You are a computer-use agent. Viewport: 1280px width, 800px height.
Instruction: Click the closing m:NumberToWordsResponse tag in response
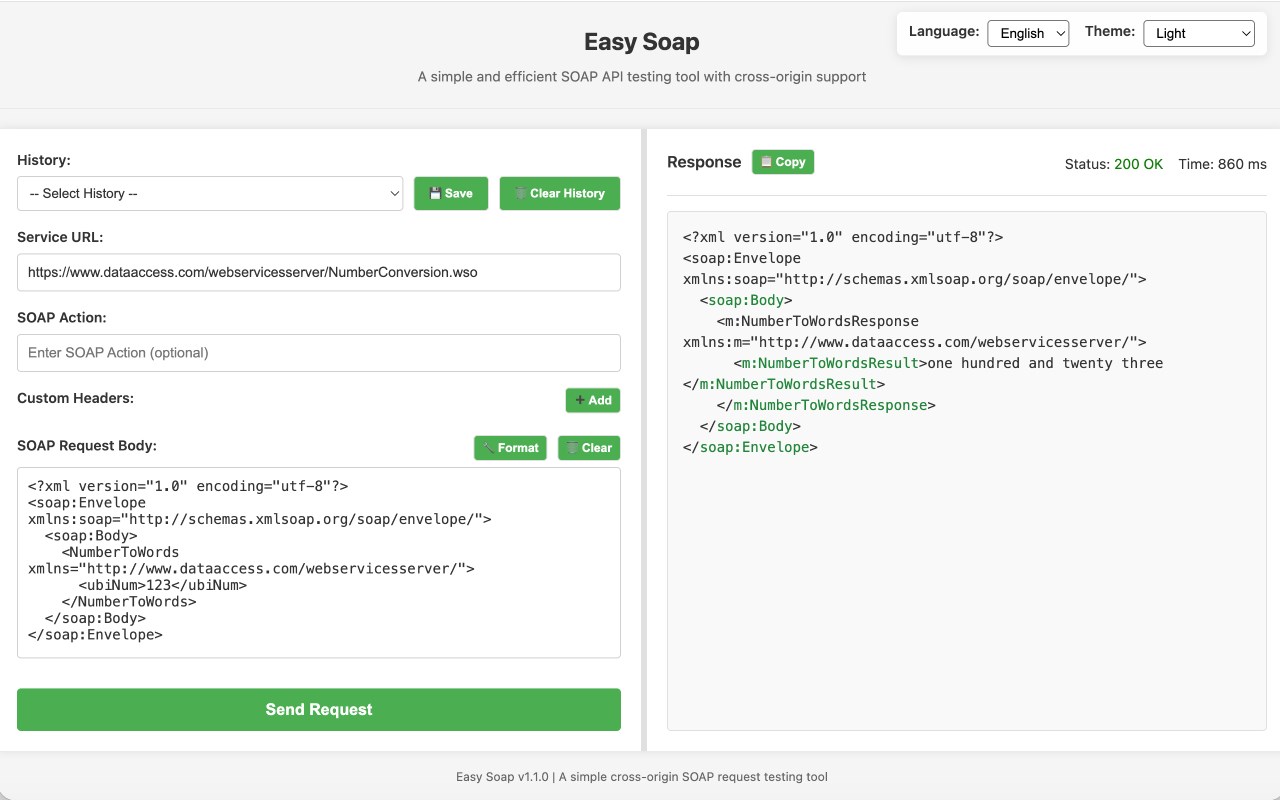tap(826, 405)
